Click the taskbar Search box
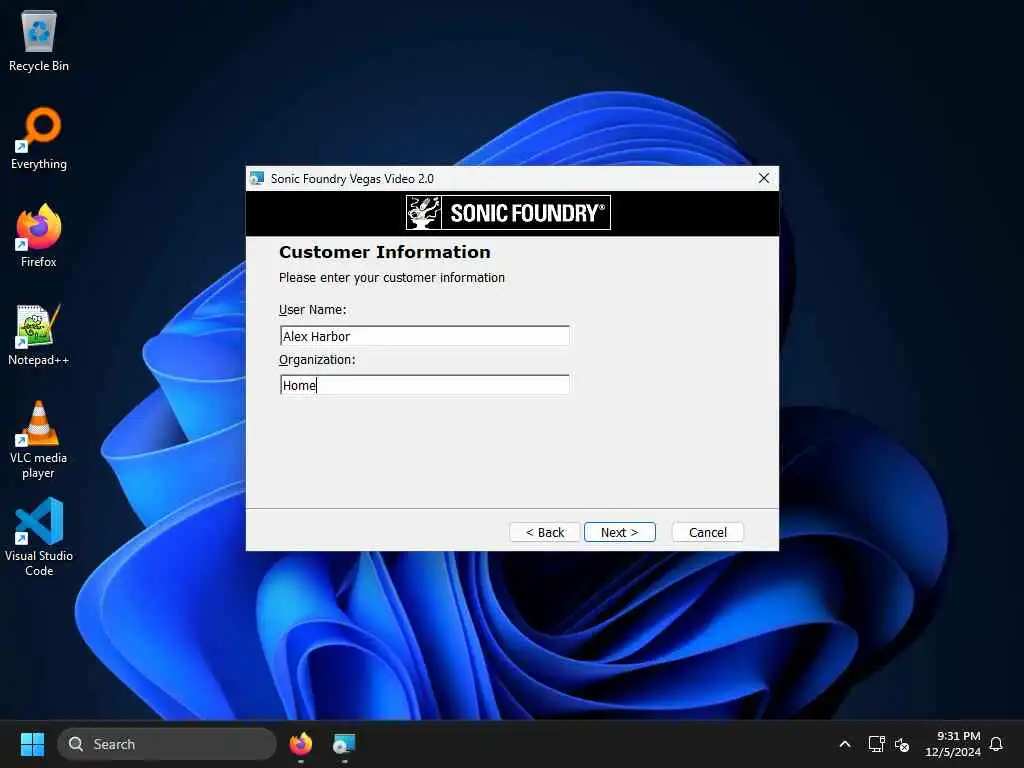Viewport: 1024px width, 768px height. [x=167, y=744]
